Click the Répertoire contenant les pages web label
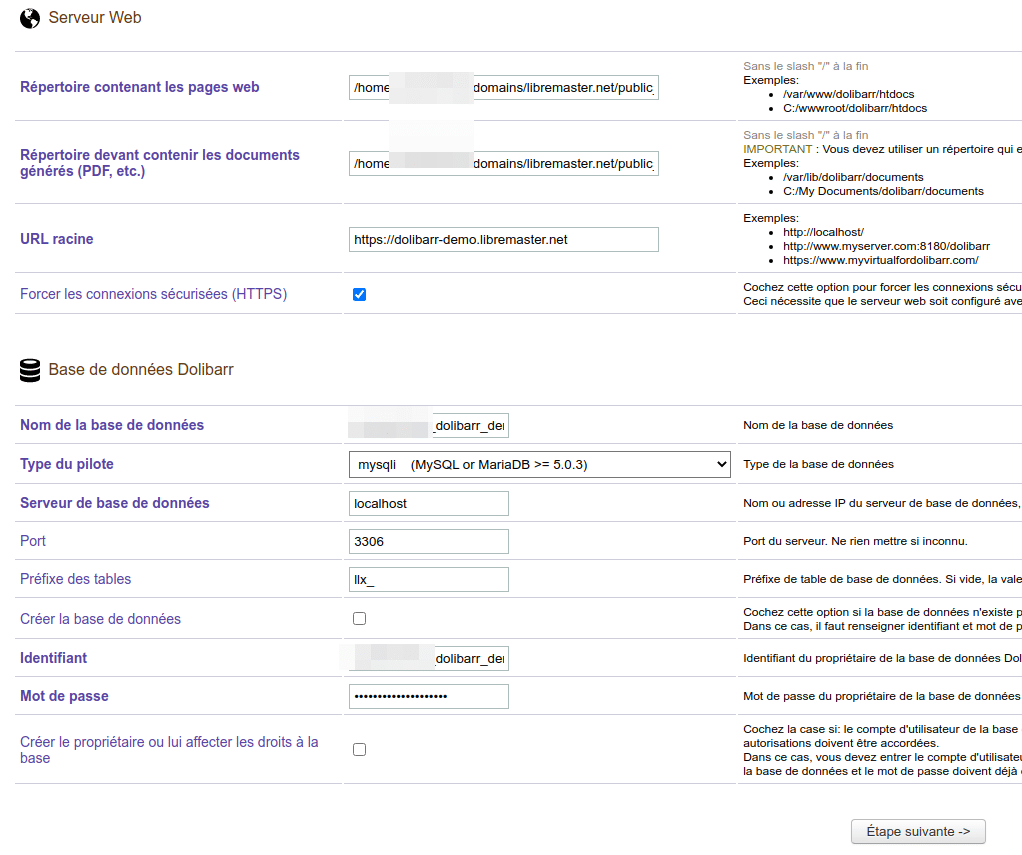Screen dimensions: 1022x855 pyautogui.click(x=139, y=87)
